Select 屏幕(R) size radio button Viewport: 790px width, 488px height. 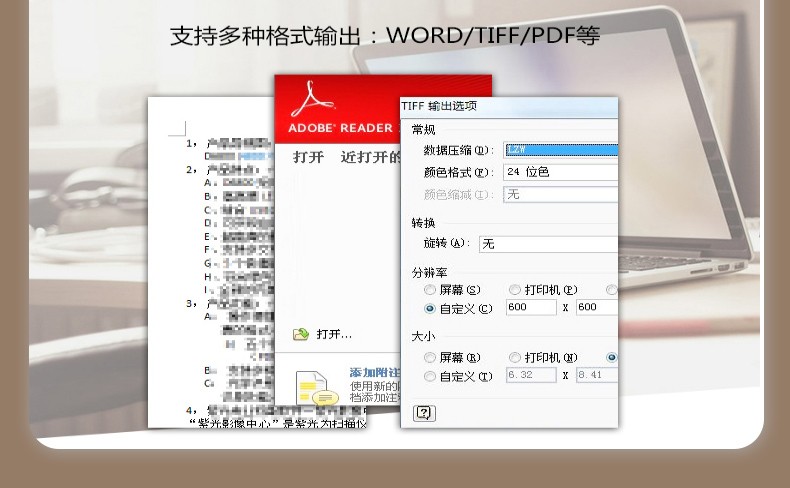coord(430,358)
